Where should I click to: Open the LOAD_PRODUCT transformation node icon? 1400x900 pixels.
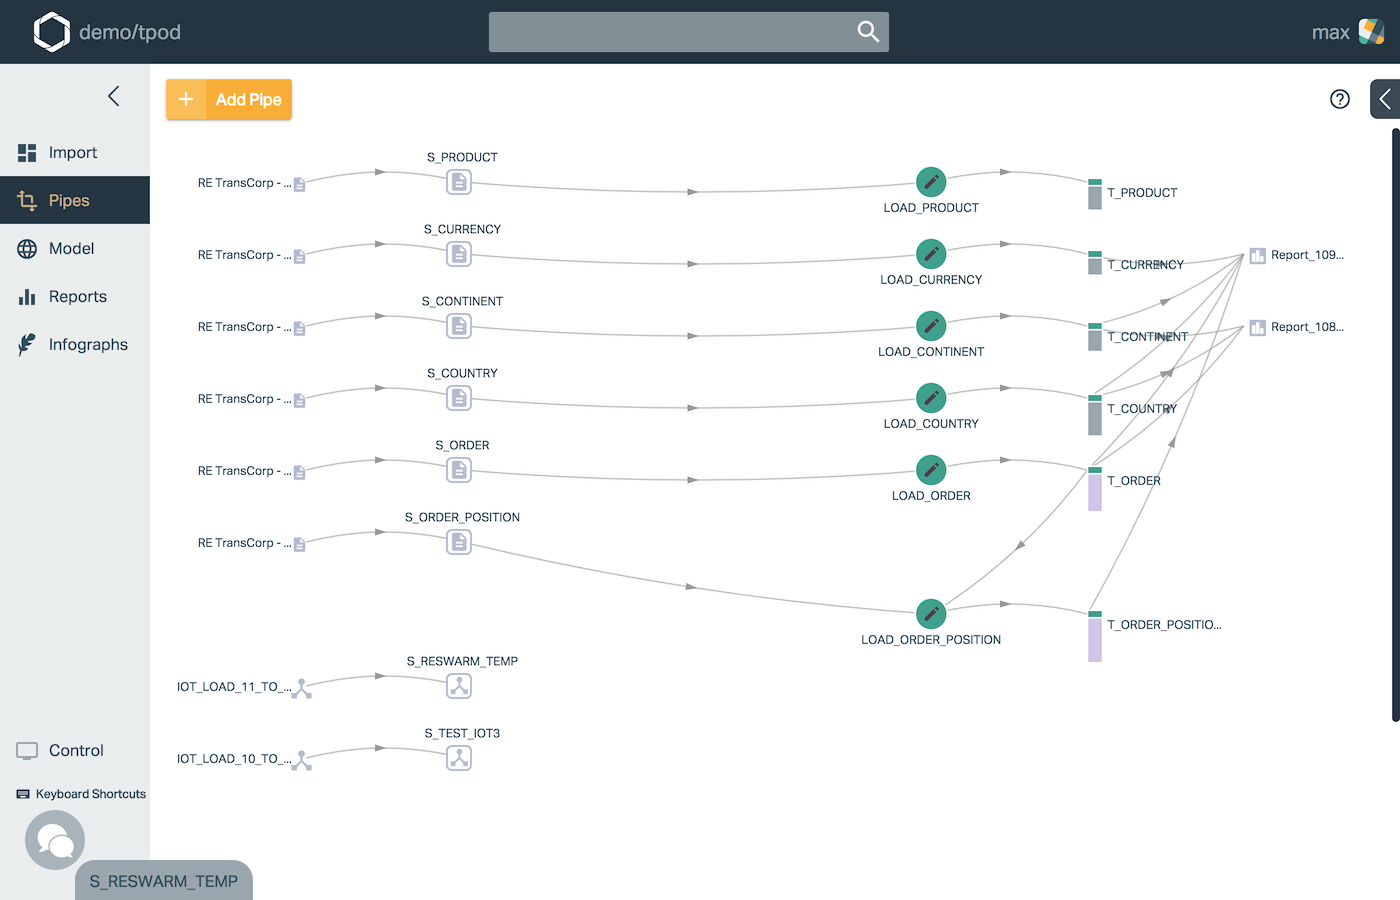coord(931,182)
